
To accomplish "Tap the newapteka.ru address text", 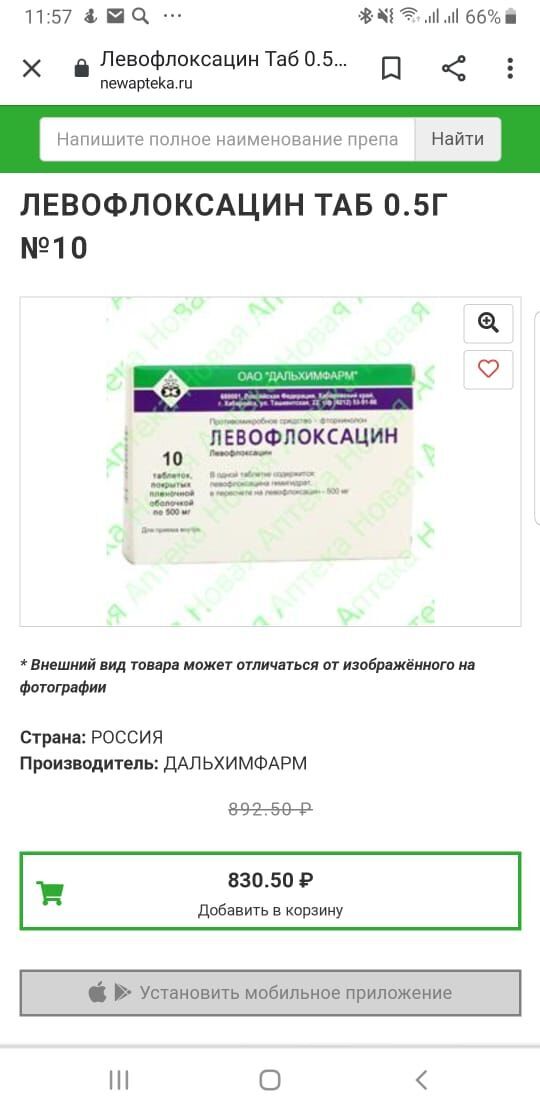I will click(147, 83).
